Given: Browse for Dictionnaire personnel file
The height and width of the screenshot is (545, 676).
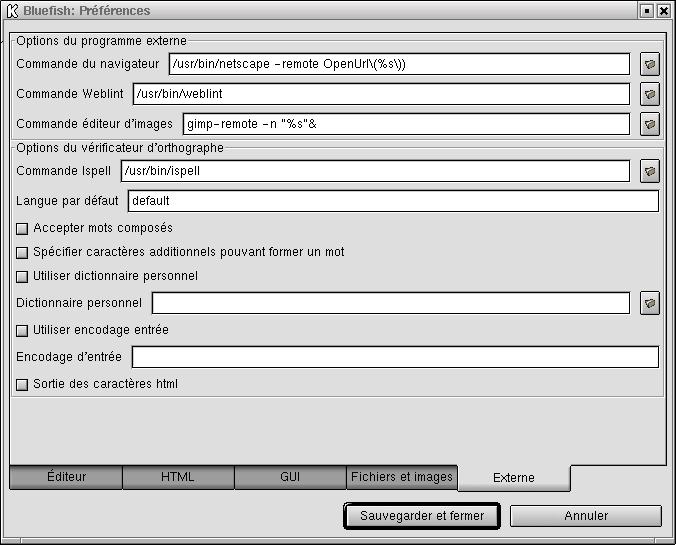Looking at the screenshot, I should click(x=650, y=303).
